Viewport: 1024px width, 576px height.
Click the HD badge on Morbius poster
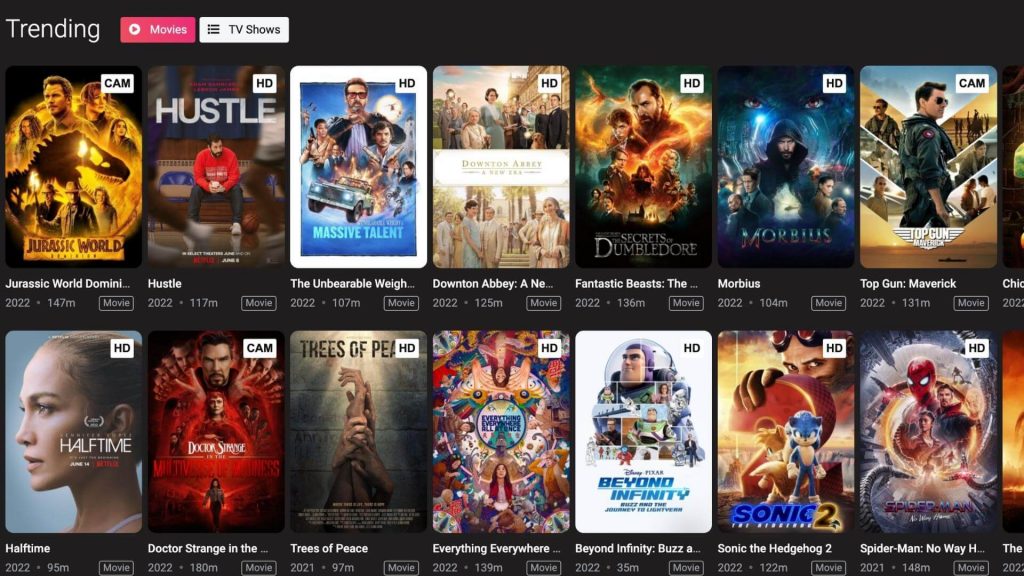[x=834, y=83]
